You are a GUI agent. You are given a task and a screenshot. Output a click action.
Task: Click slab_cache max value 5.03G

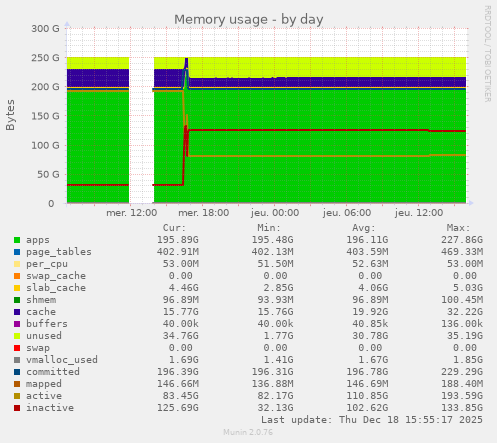468,288
